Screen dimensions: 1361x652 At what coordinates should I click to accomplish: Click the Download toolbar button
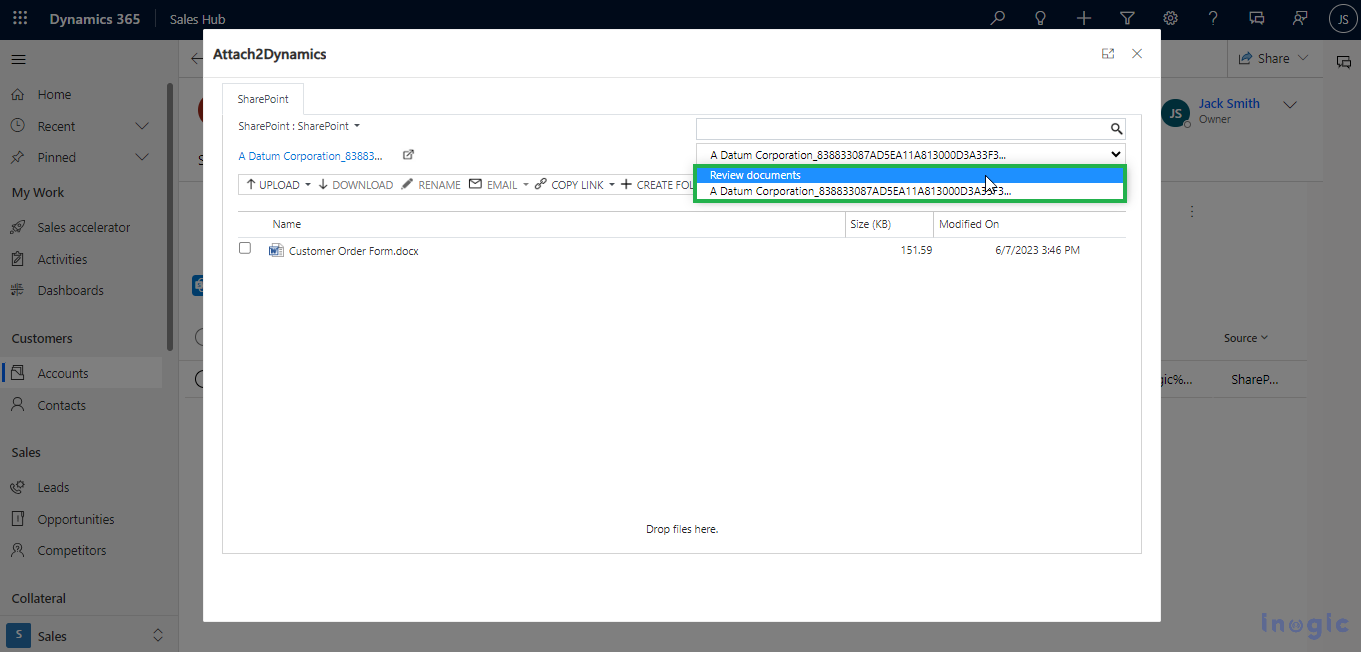pos(355,185)
